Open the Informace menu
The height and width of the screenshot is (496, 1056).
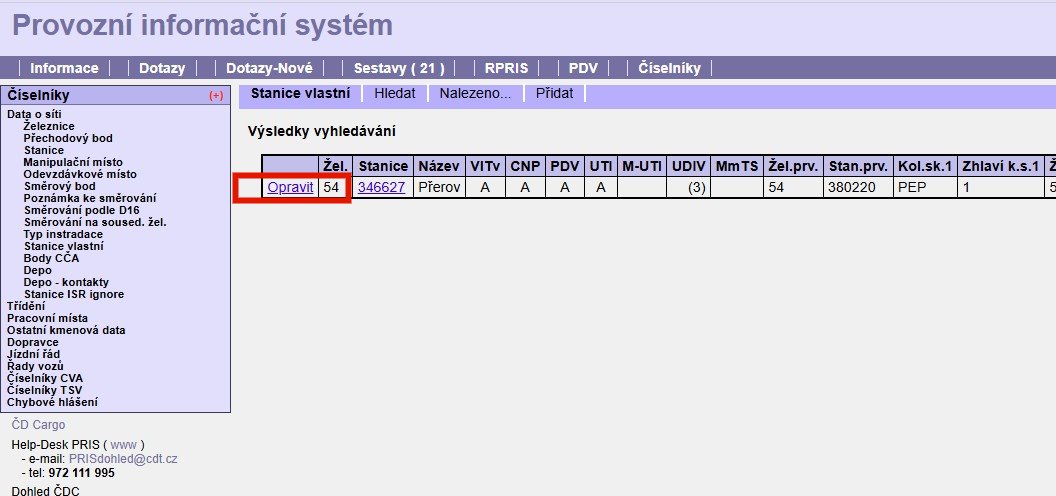coord(64,68)
